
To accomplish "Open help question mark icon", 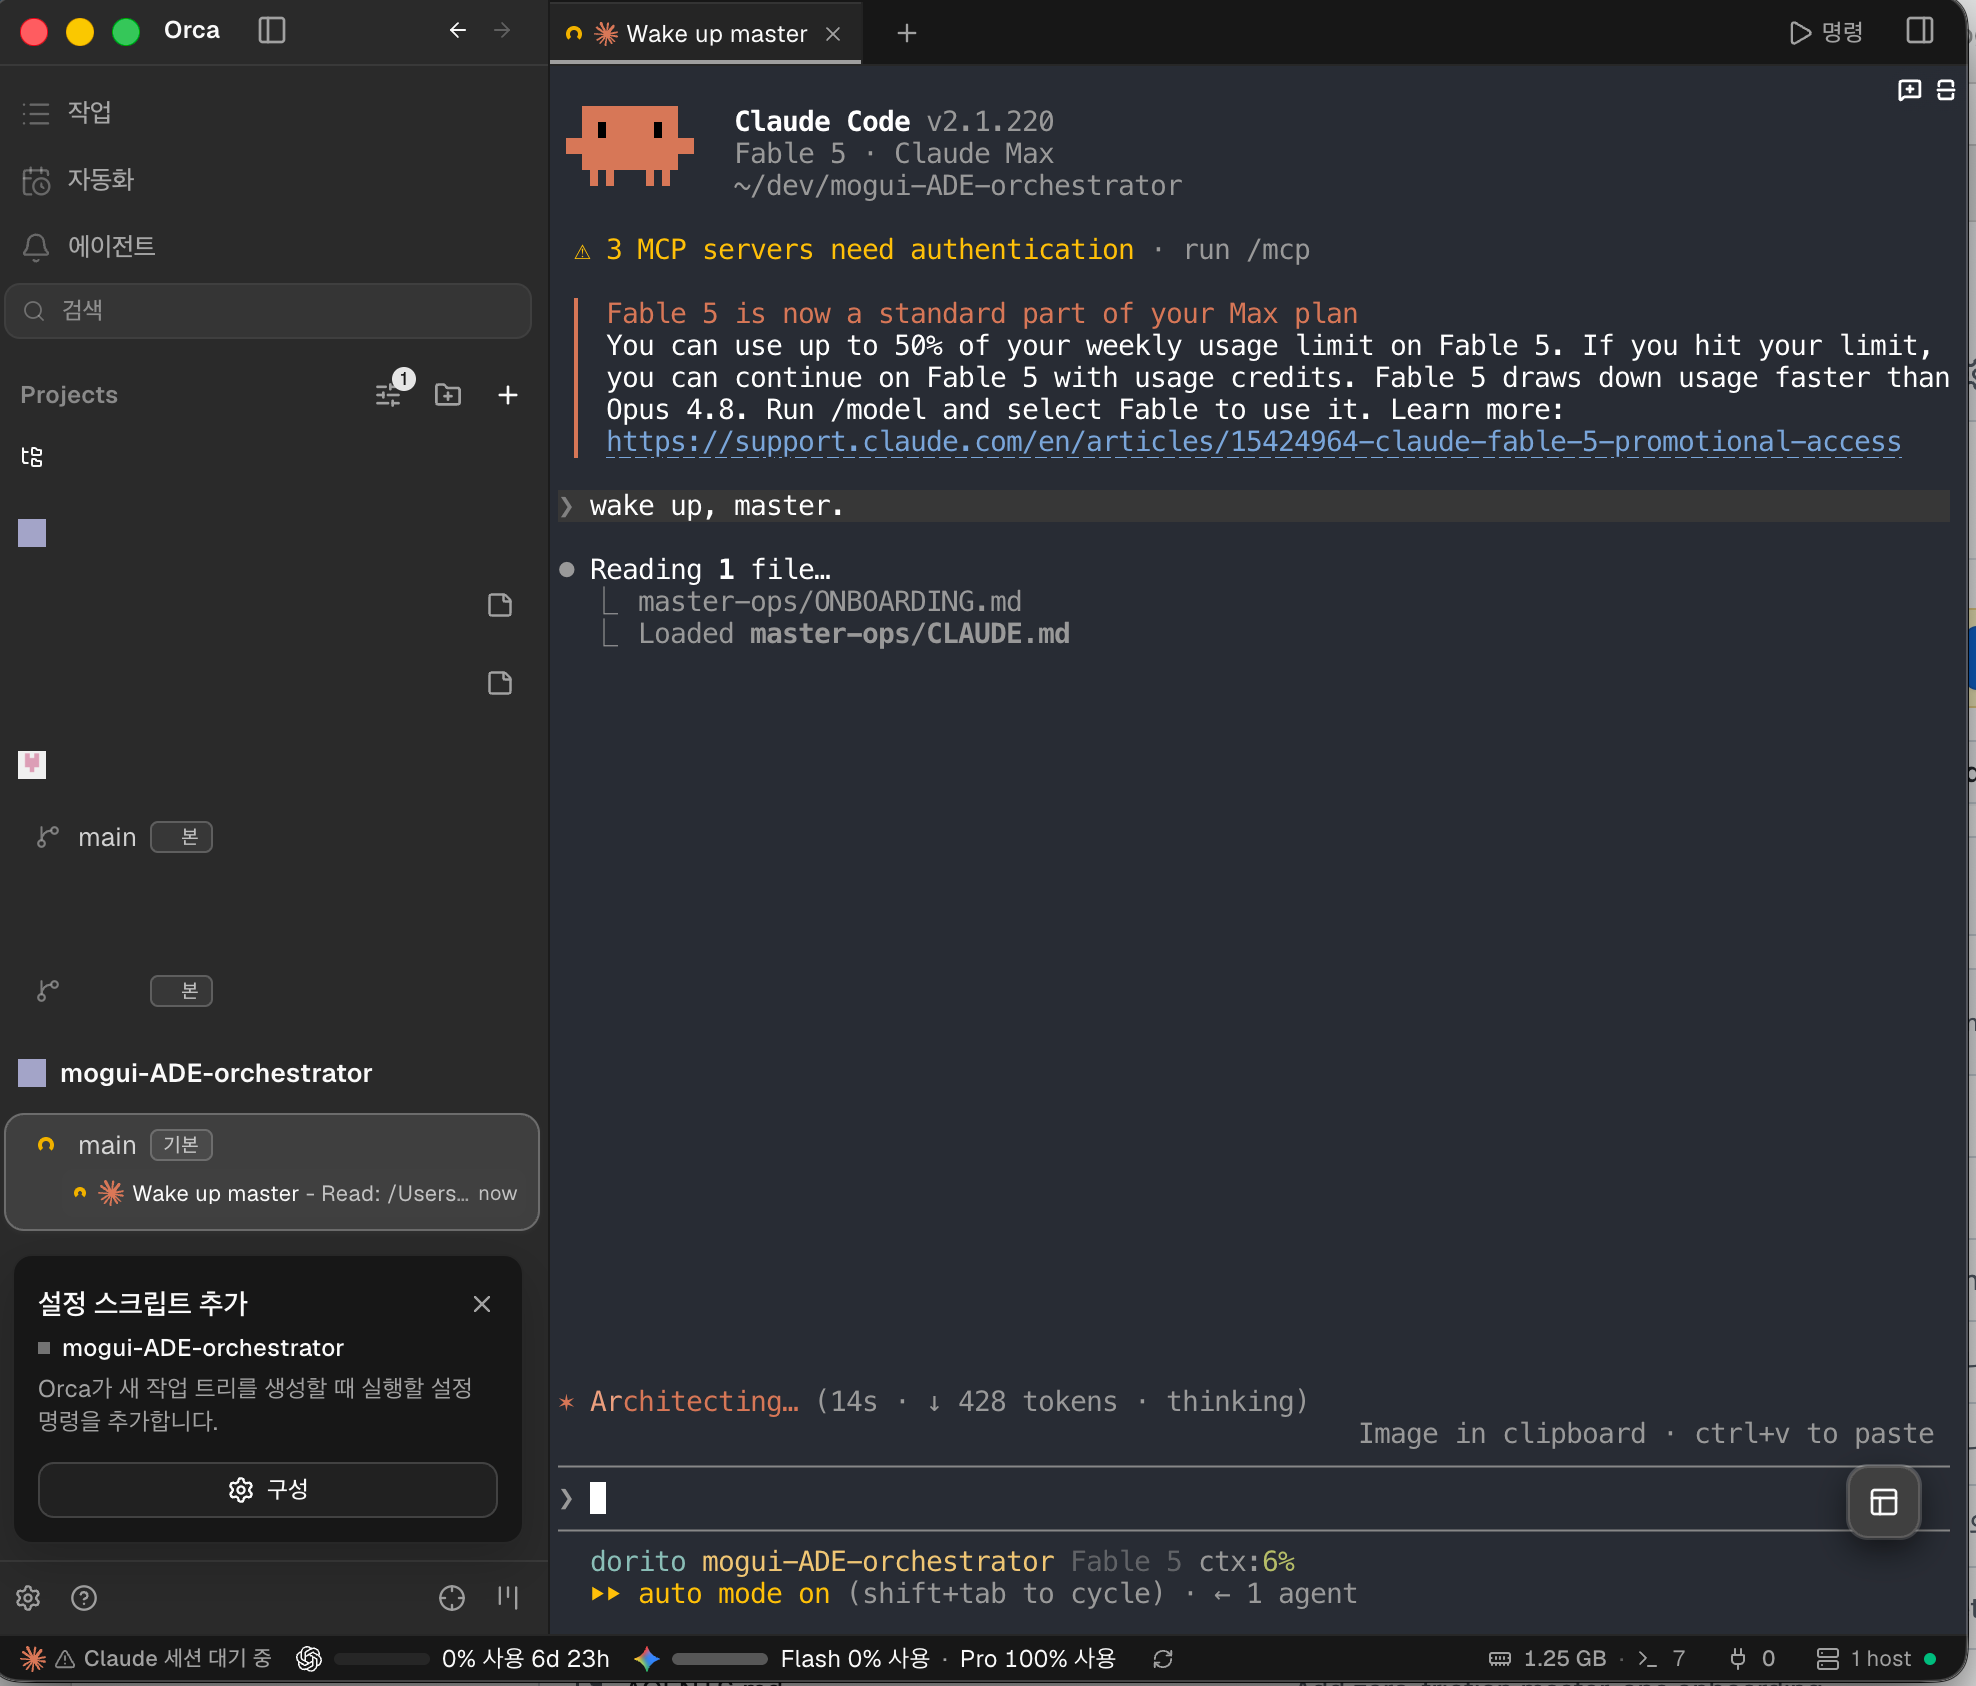I will 84,1598.
